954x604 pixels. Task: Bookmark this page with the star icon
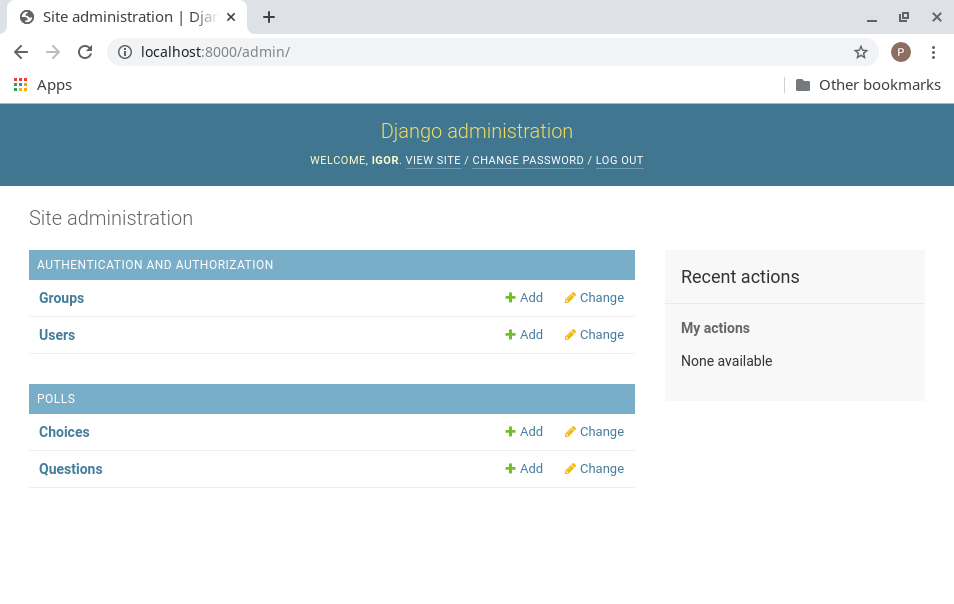tap(860, 52)
